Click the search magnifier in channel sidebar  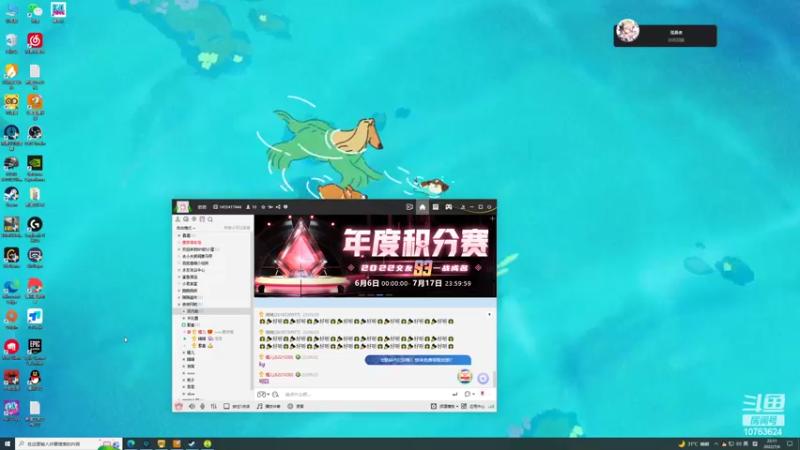click(x=210, y=219)
